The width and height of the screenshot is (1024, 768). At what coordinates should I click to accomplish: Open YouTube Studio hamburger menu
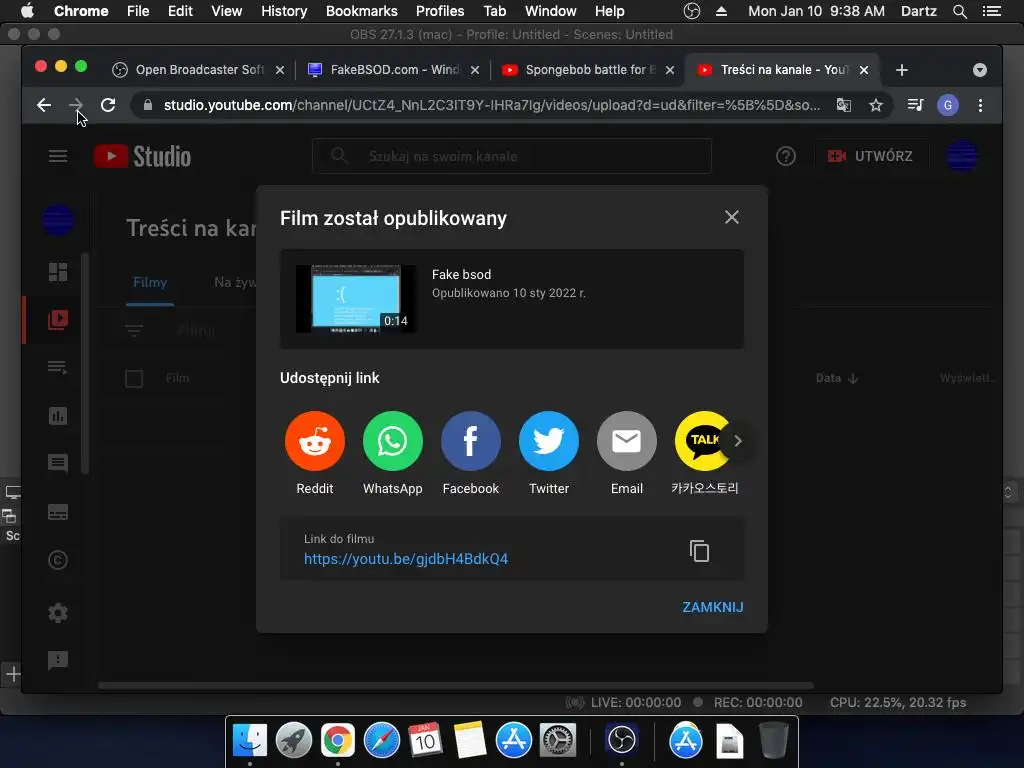[x=58, y=156]
